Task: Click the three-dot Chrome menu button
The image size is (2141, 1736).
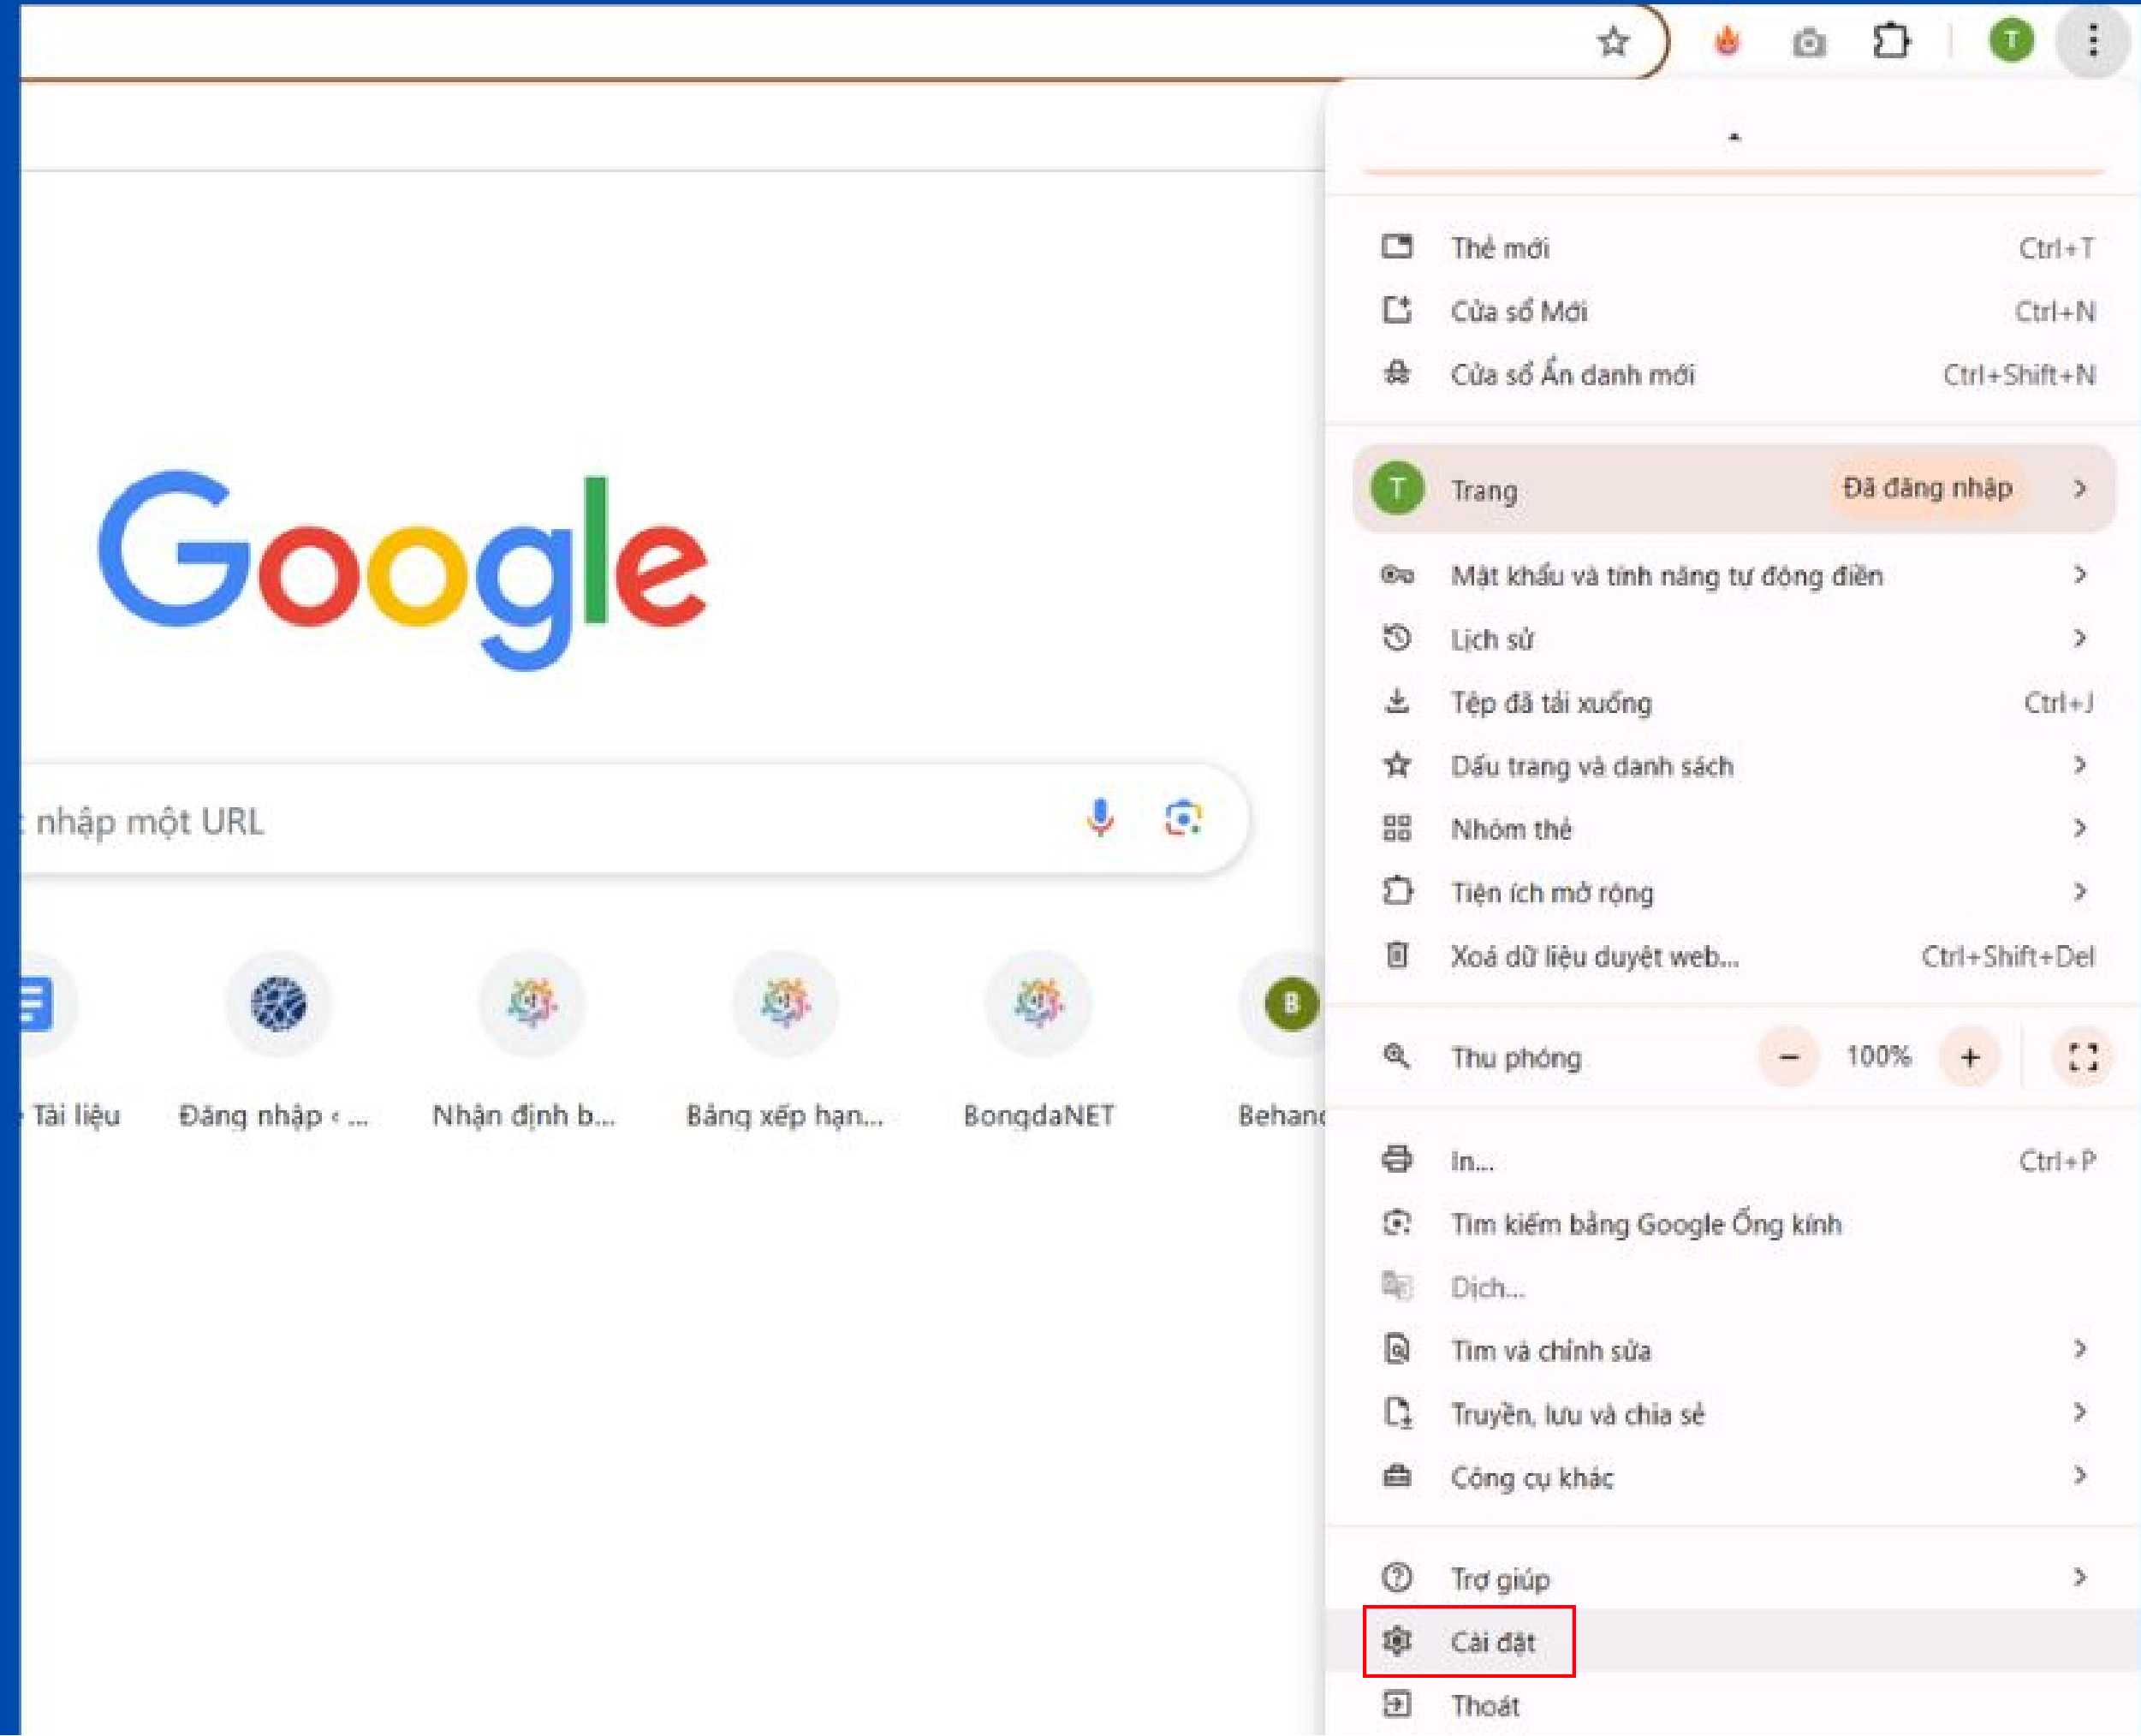Action: 2092,41
